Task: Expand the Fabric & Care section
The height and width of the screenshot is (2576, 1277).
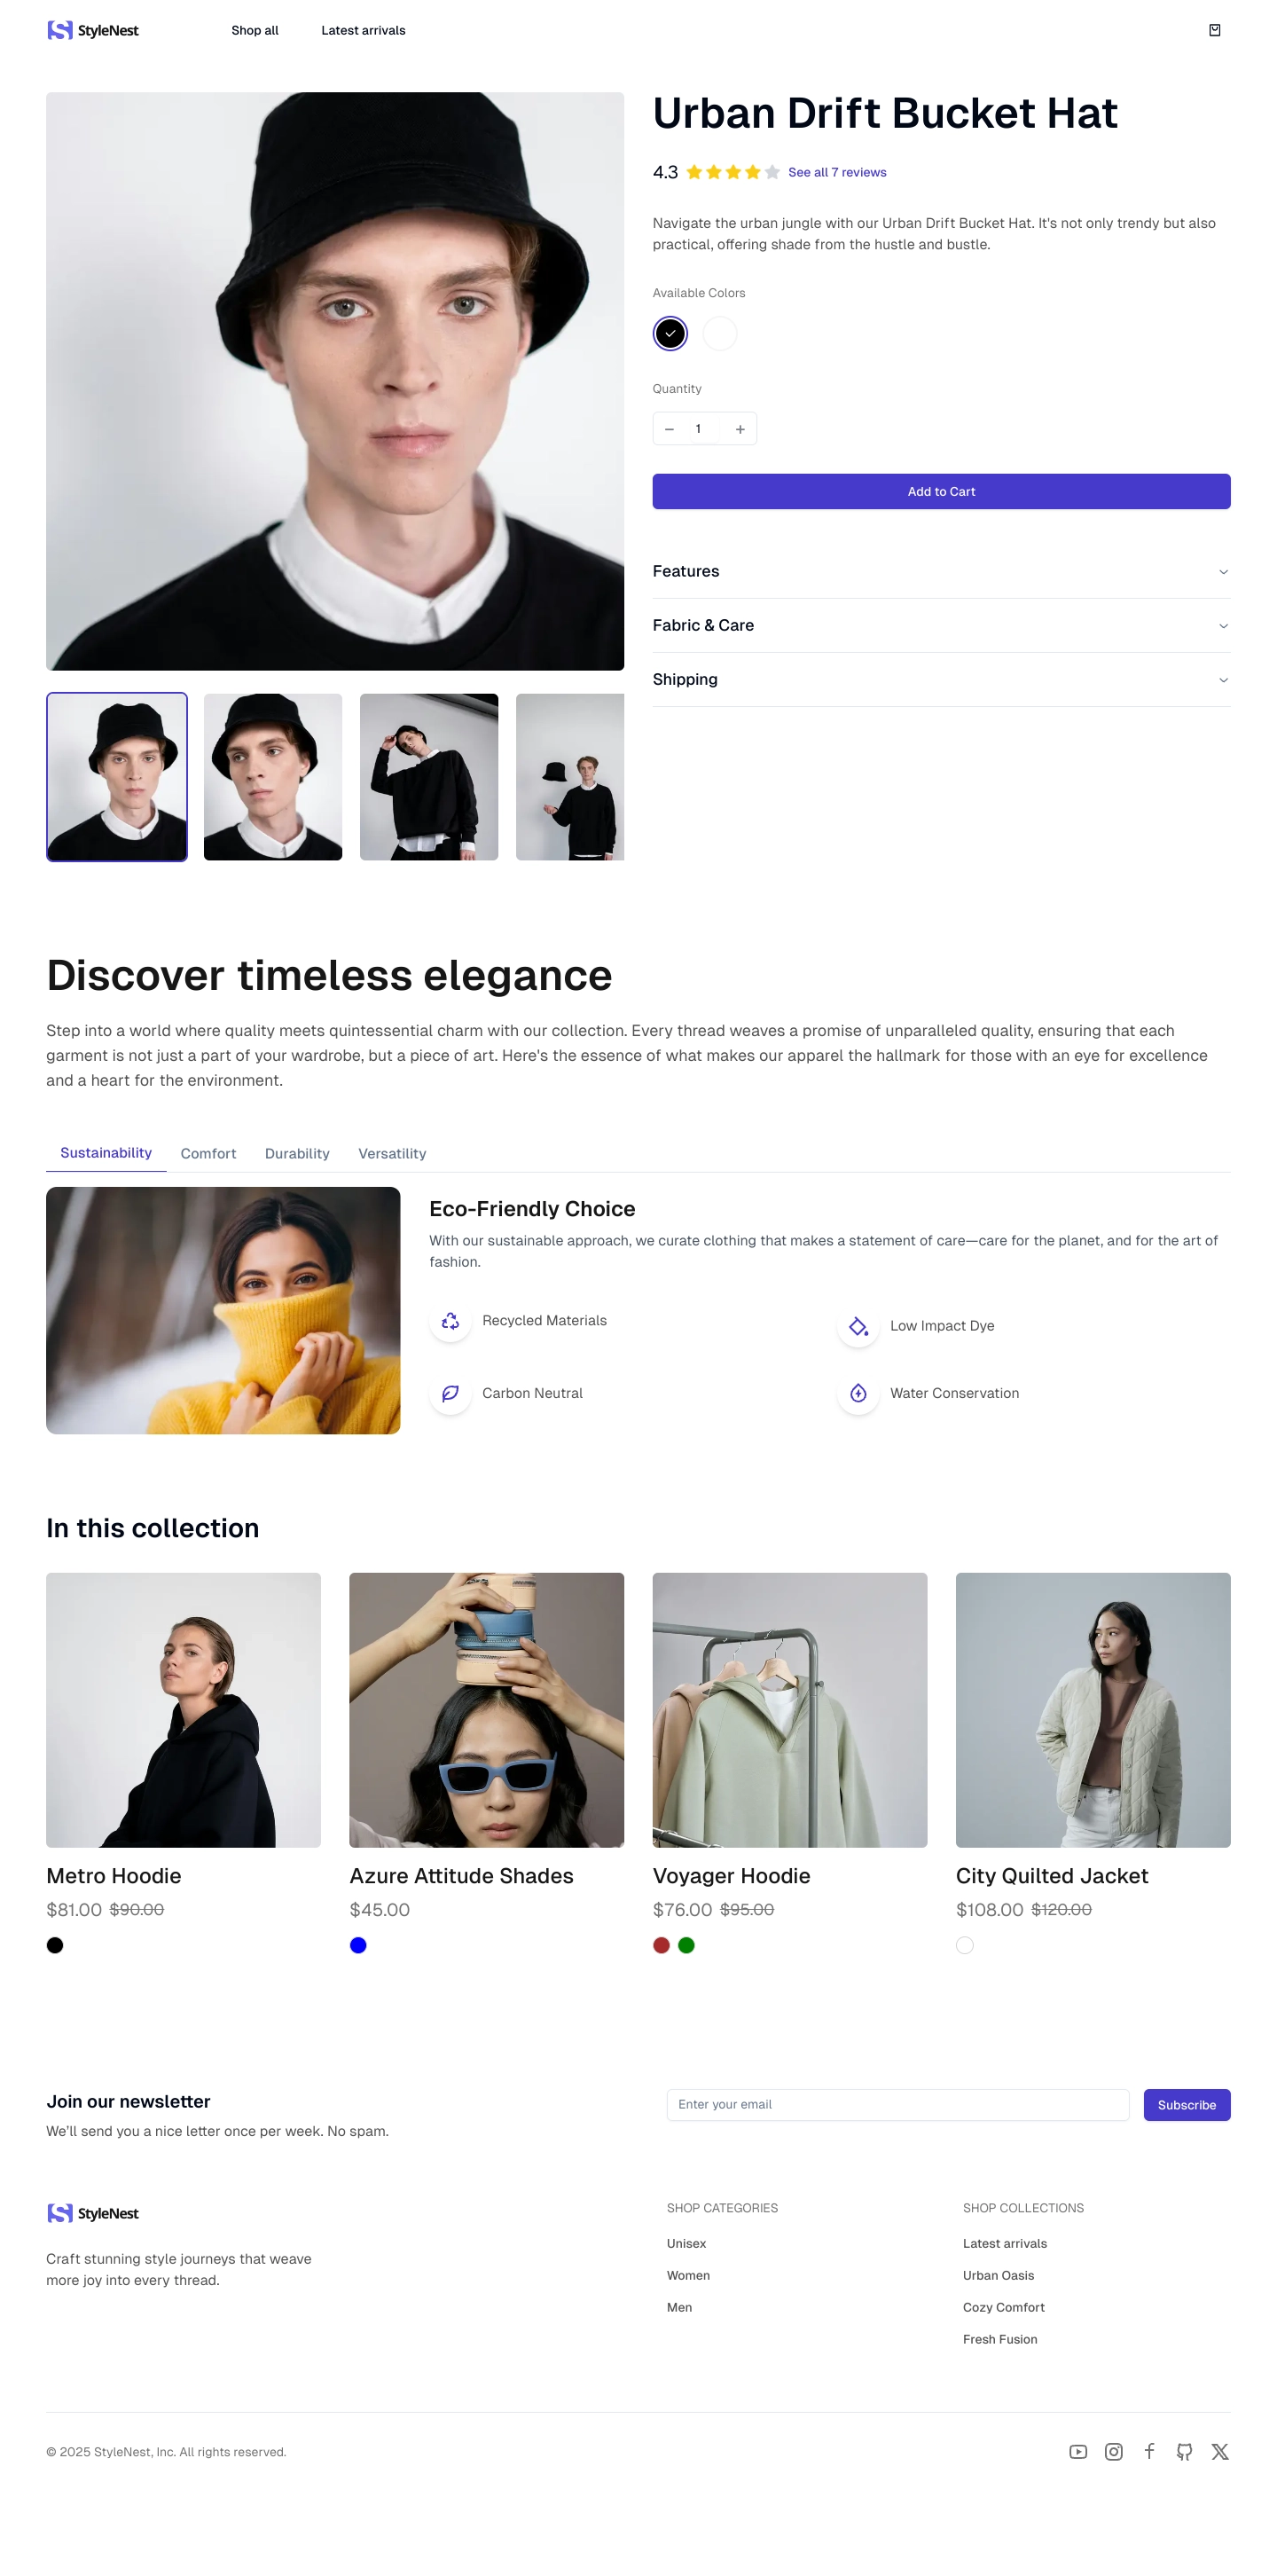Action: click(941, 625)
